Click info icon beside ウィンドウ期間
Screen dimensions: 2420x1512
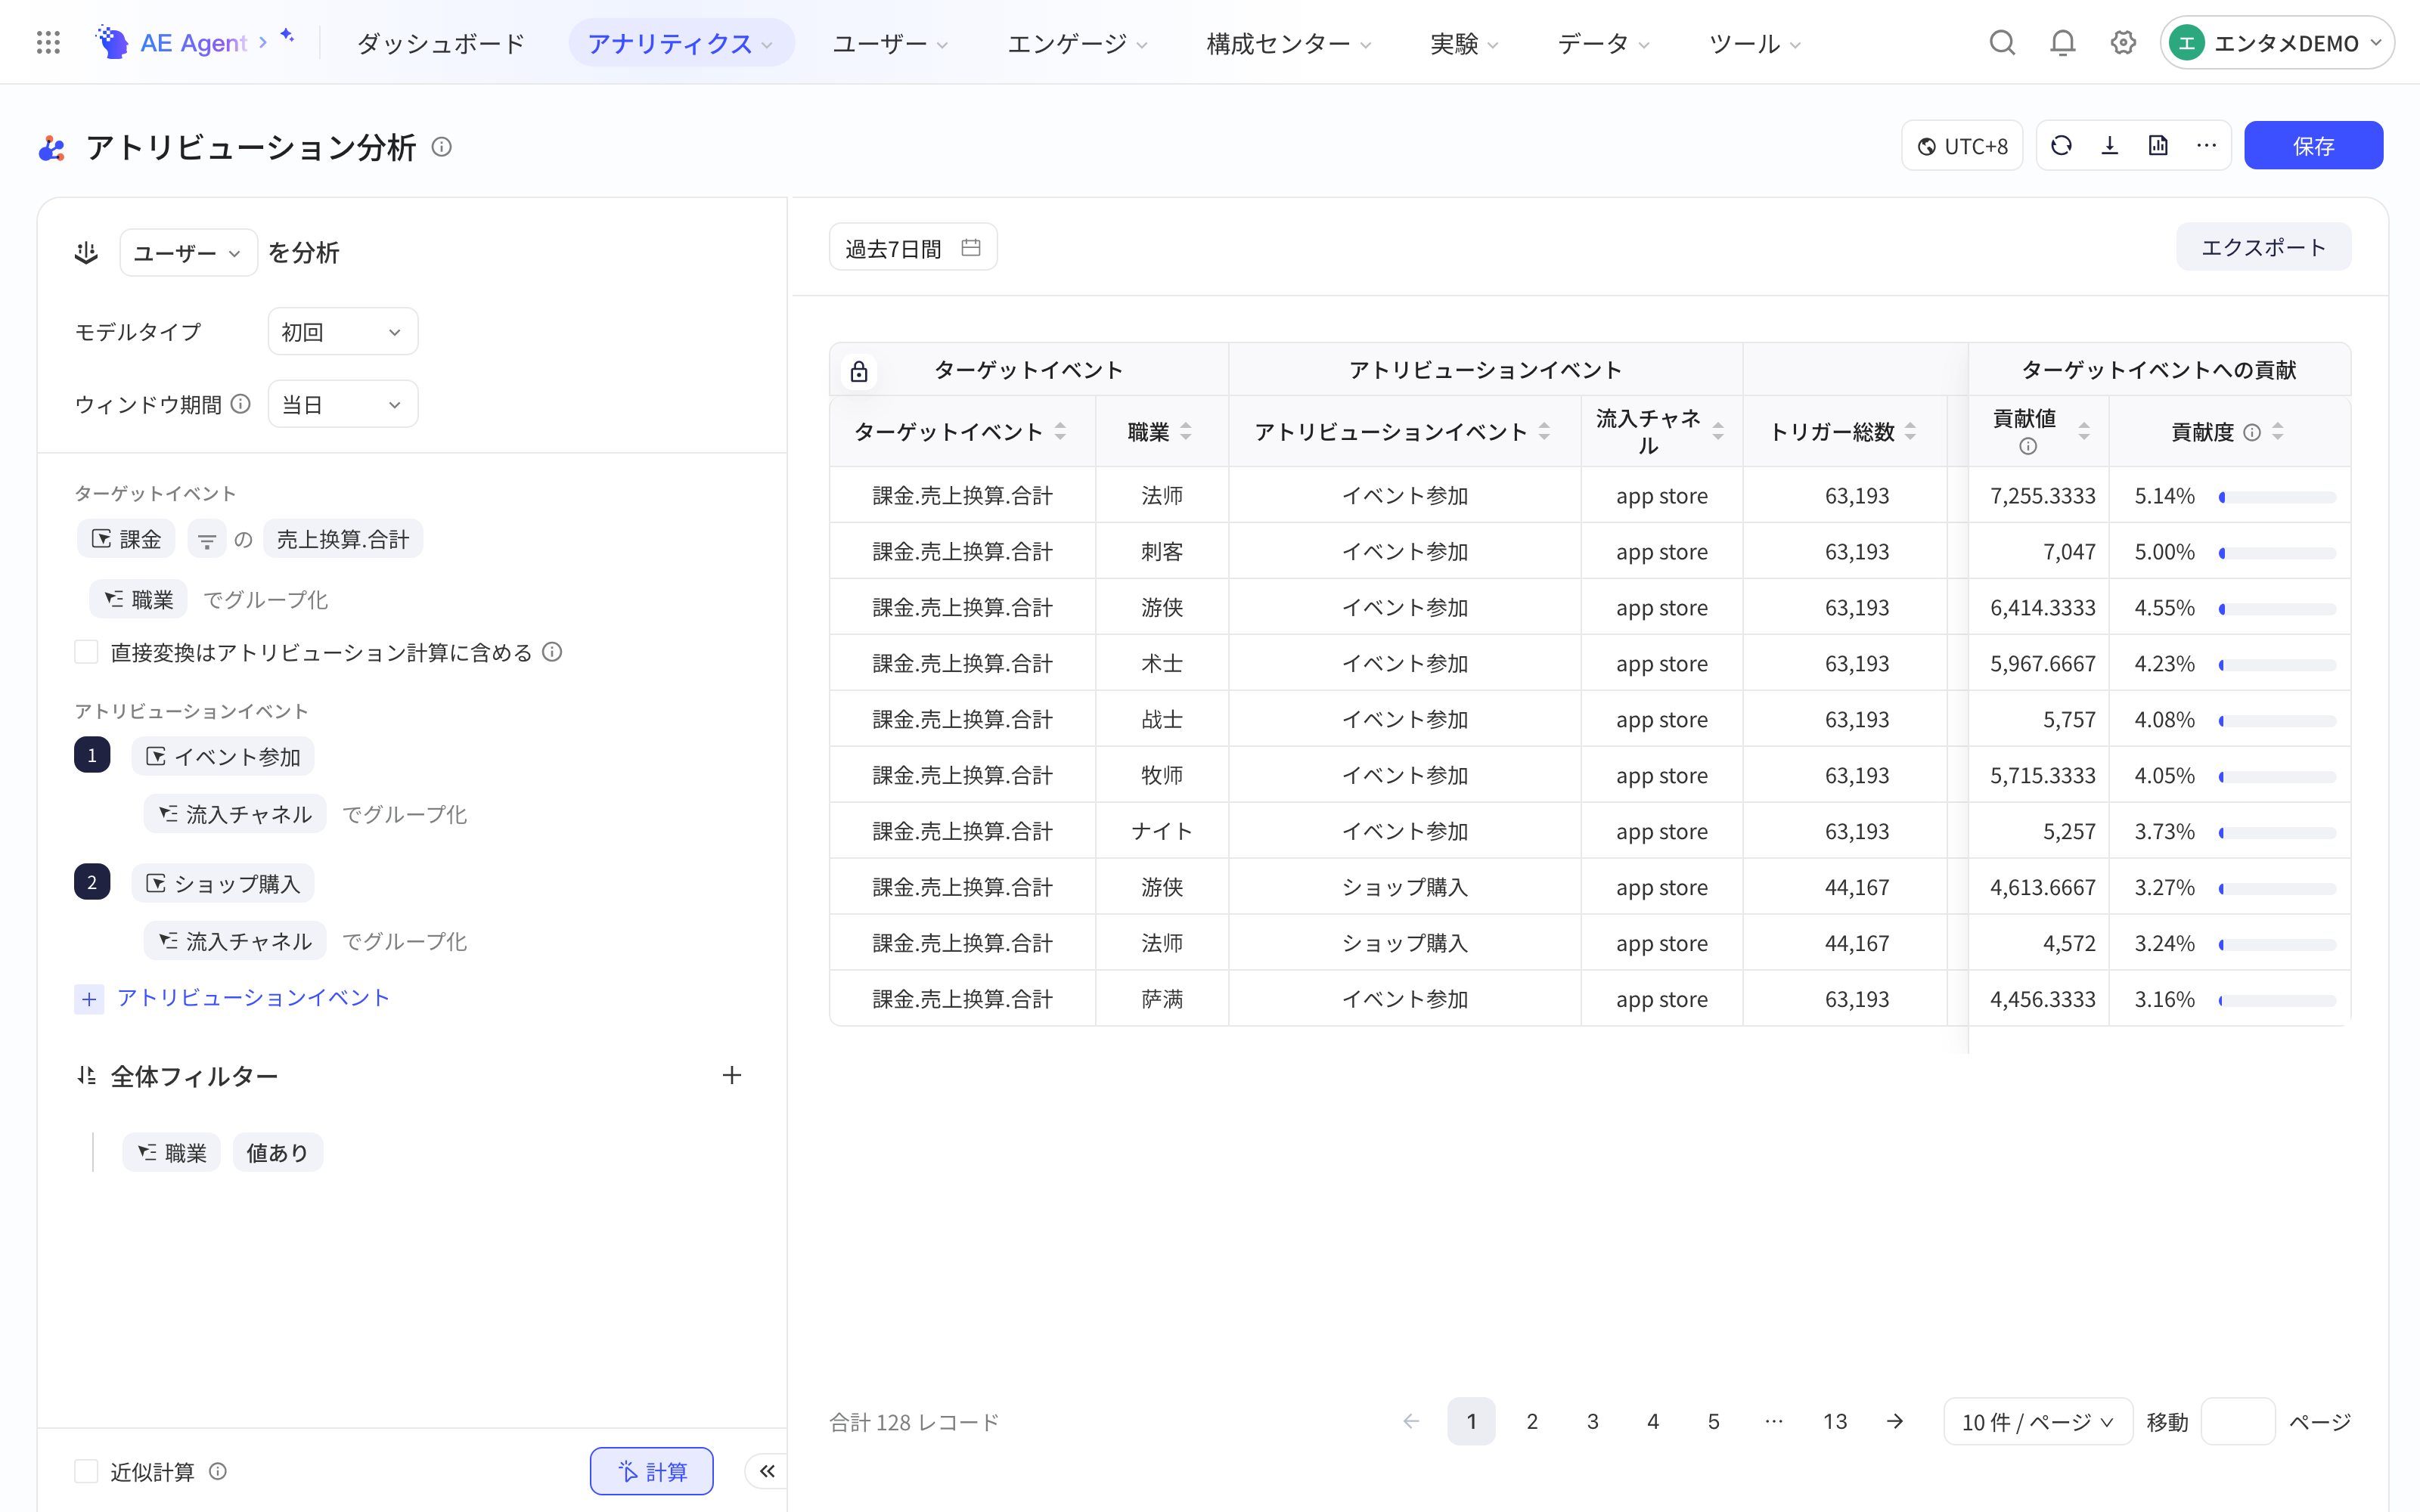click(241, 404)
